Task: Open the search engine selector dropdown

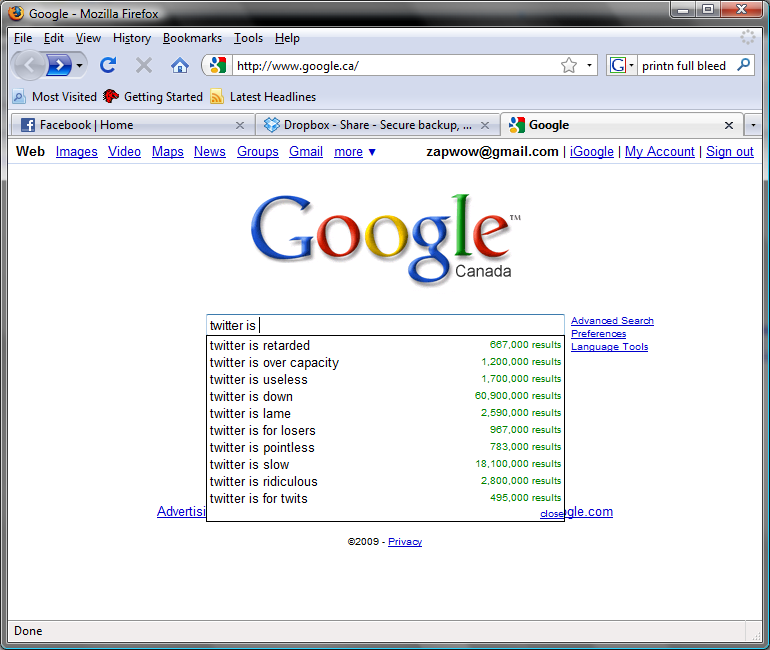Action: pos(622,65)
